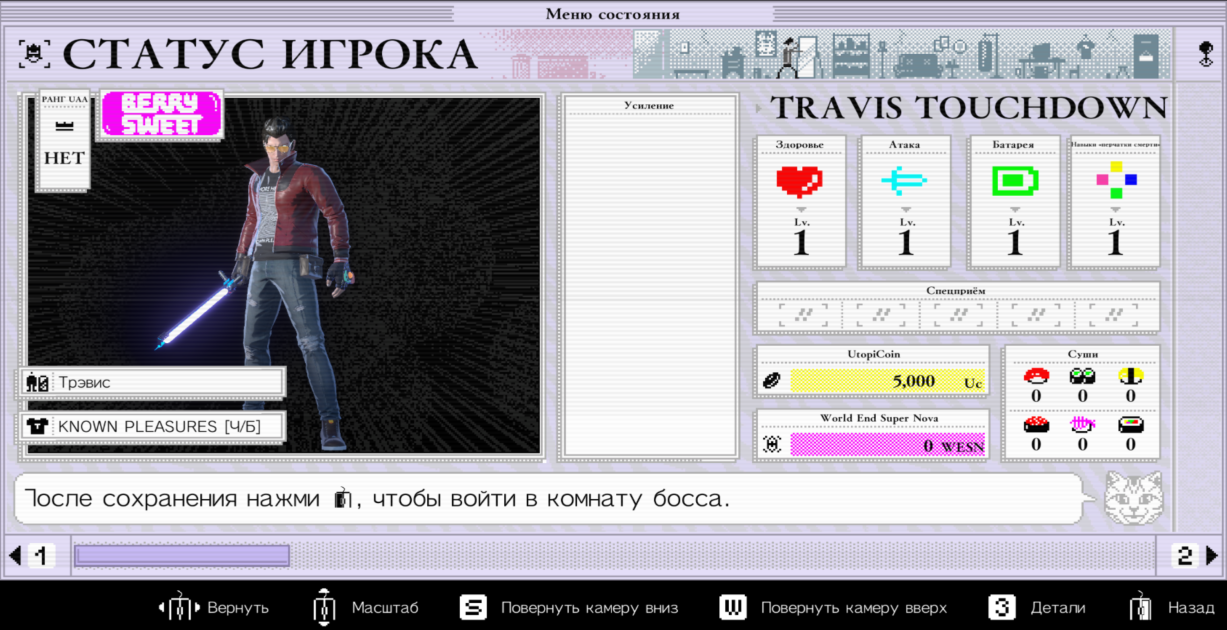Image resolution: width=1227 pixels, height=630 pixels.
Task: Click the pixel cat face icon
Action: 1133,498
